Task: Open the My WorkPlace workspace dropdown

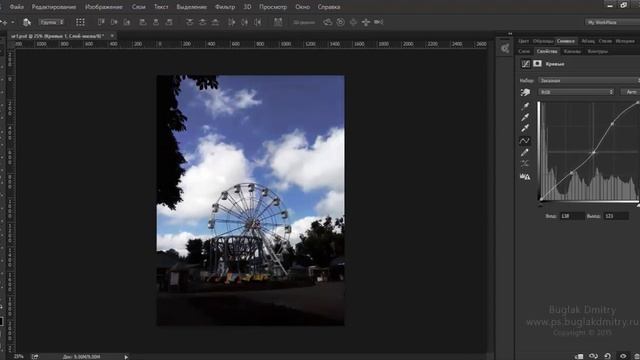Action: click(x=613, y=22)
